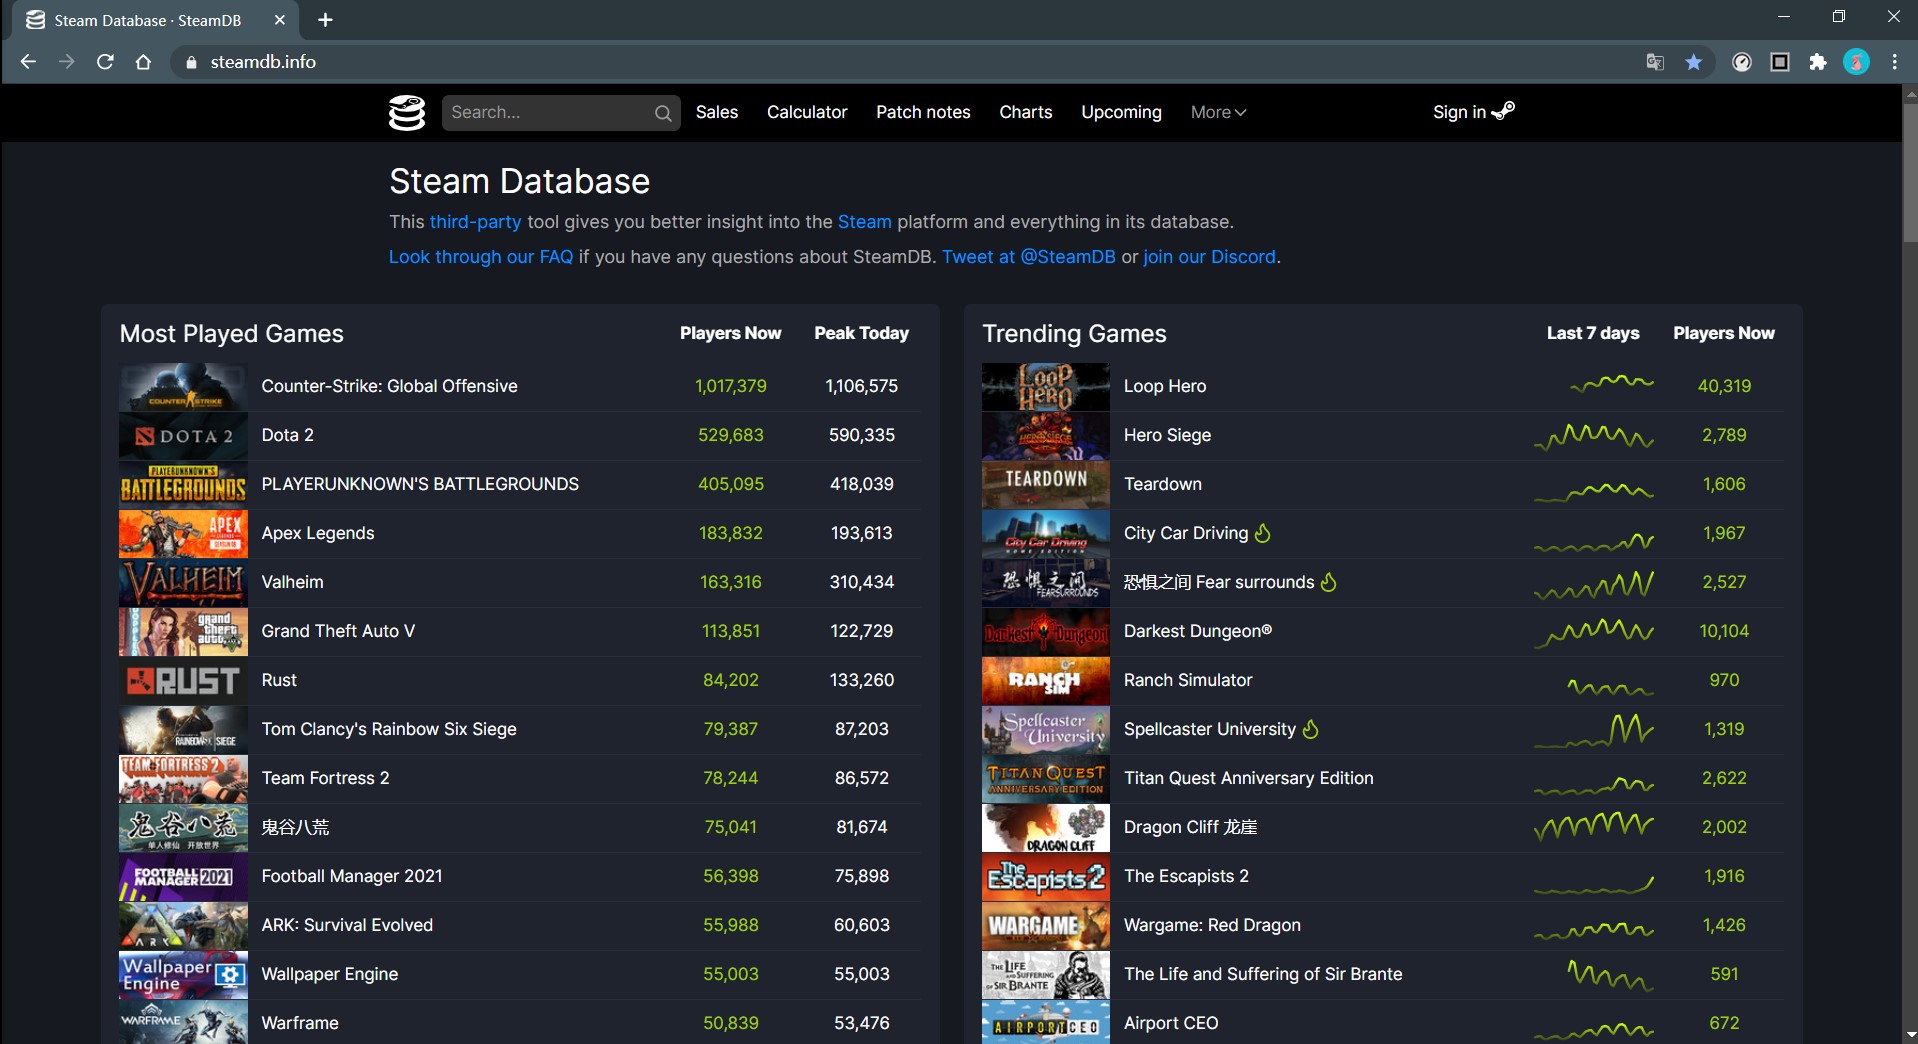Open the Chrome three-dot menu

point(1895,62)
